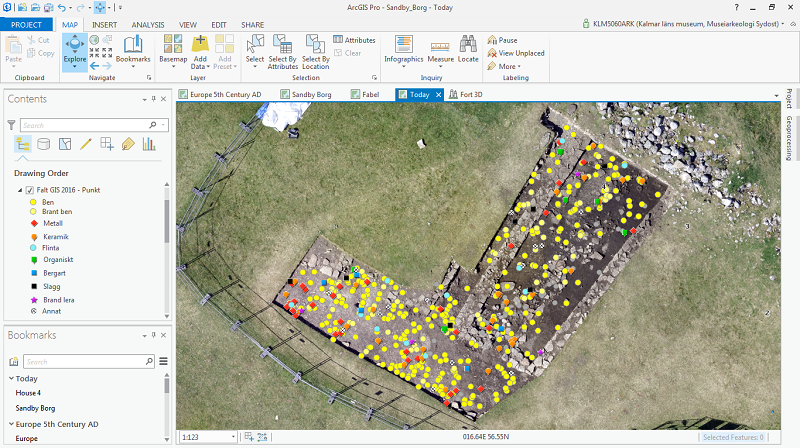The height and width of the screenshot is (448, 800).
Task: List layers by selection
Action: pyautogui.click(x=65, y=144)
